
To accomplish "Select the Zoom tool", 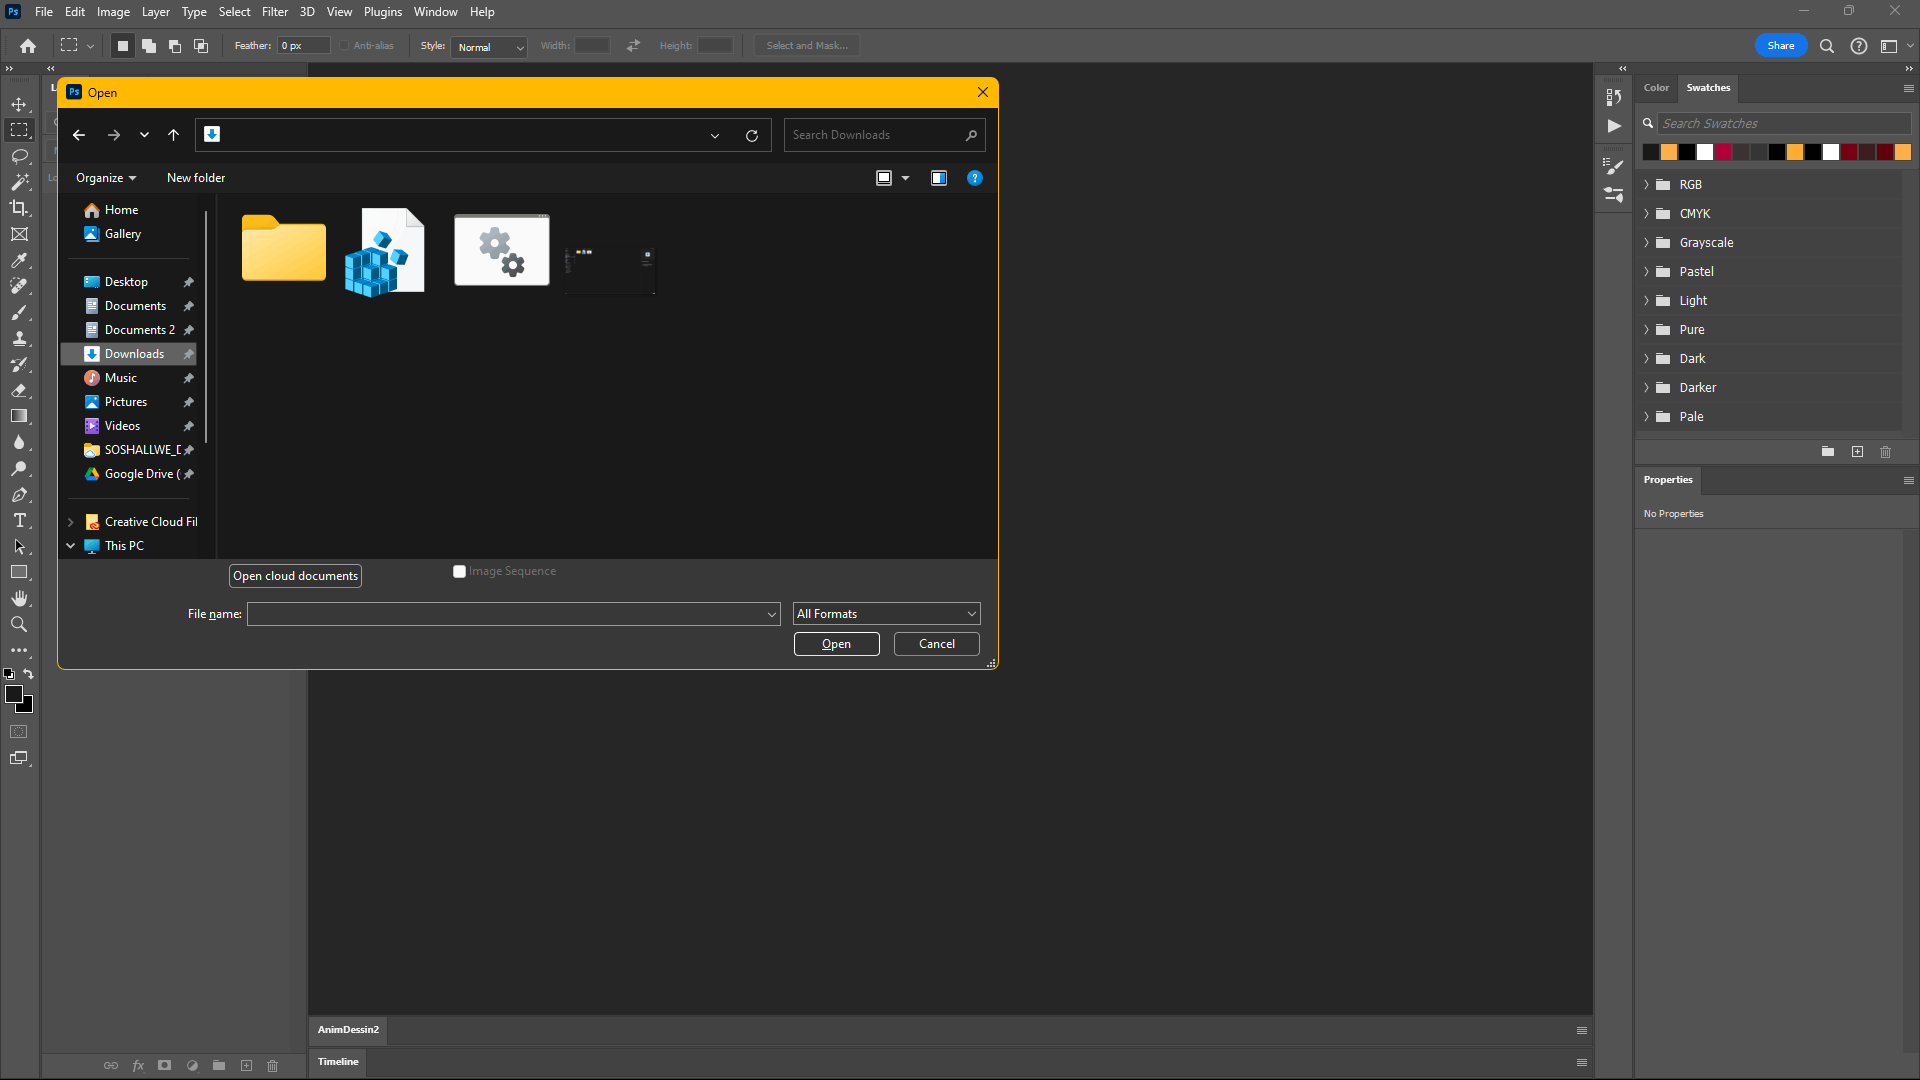I will pos(19,624).
